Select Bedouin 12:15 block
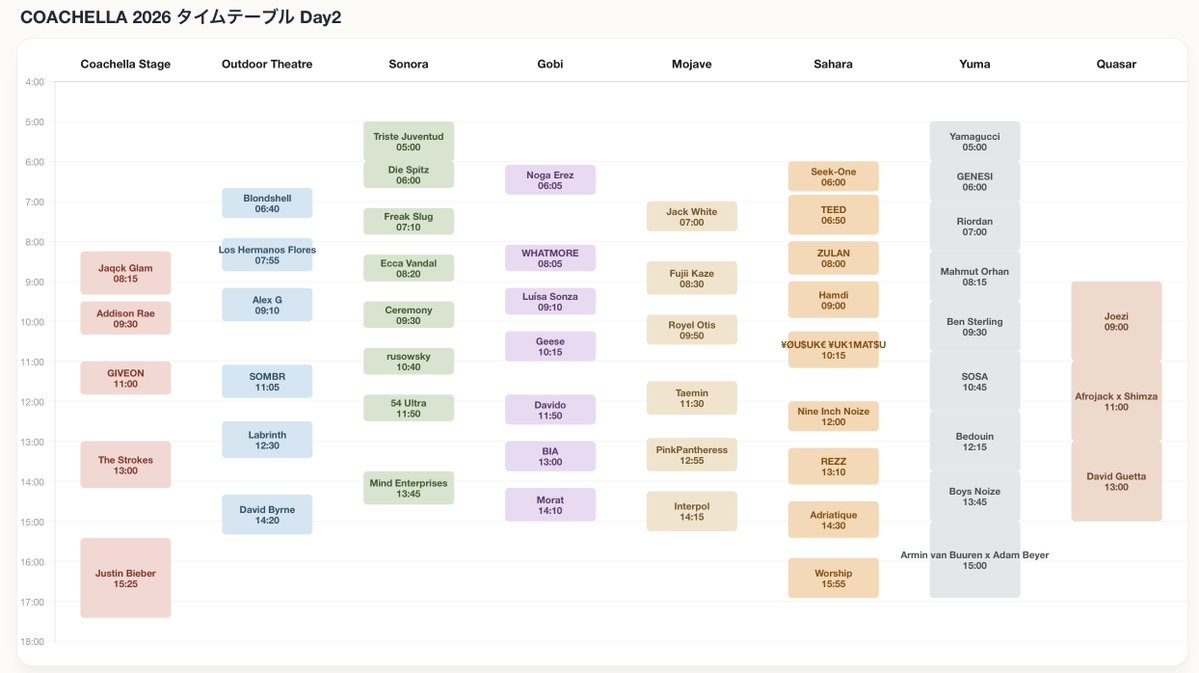This screenshot has width=1199, height=673. pos(974,441)
